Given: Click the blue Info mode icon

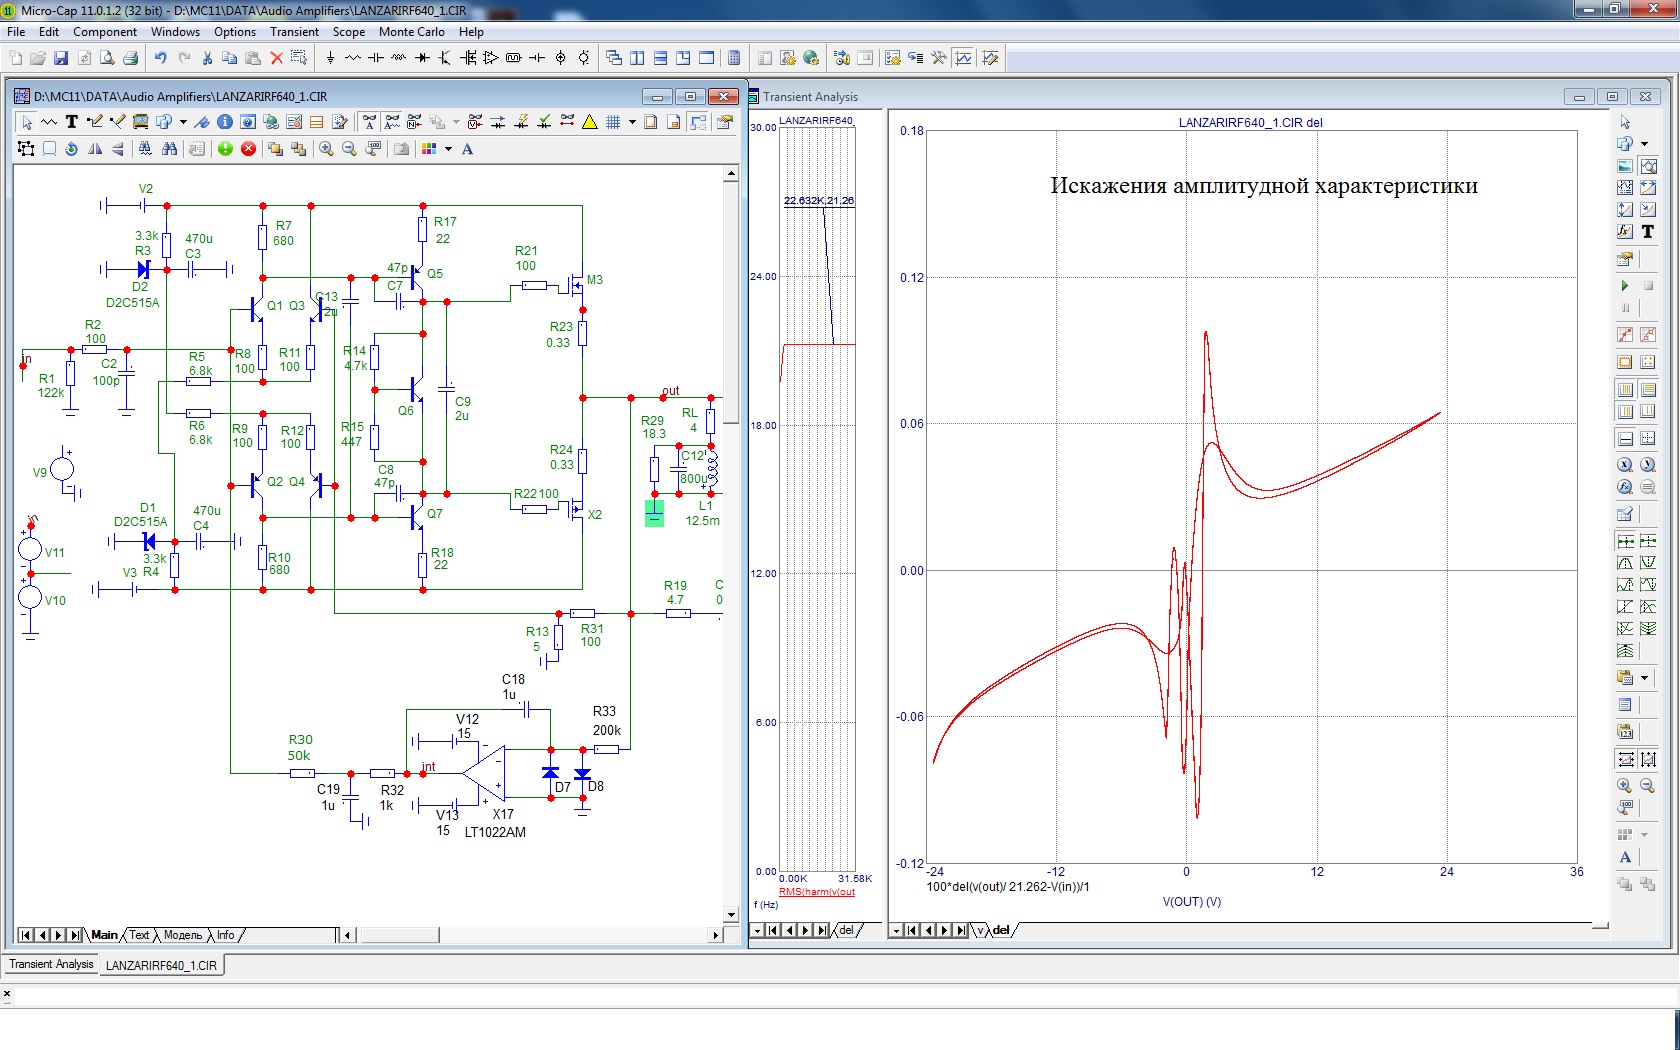Looking at the screenshot, I should pos(225,122).
